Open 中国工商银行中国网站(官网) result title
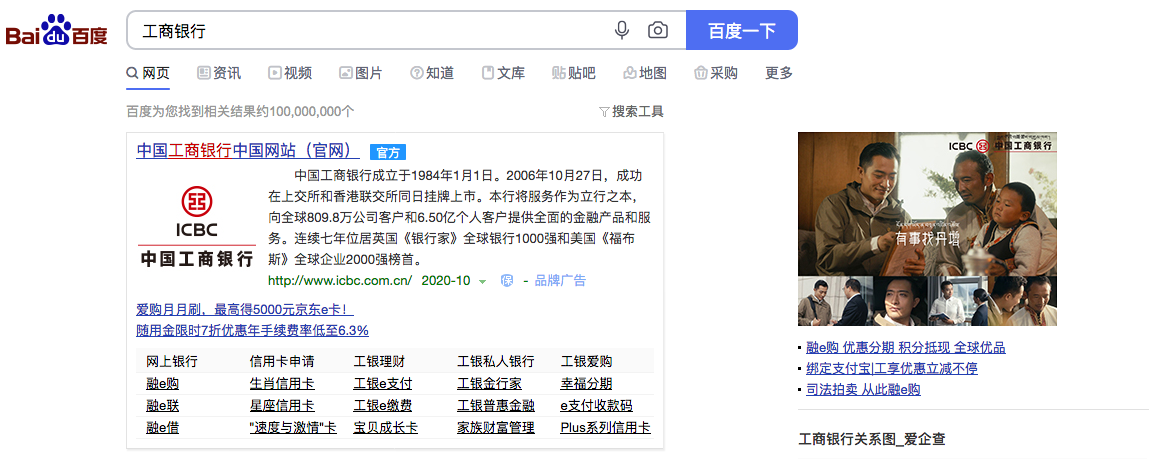 point(248,151)
